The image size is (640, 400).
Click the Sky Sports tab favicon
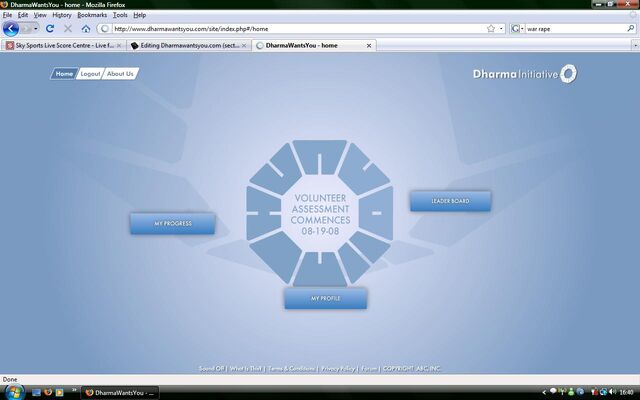(x=10, y=45)
